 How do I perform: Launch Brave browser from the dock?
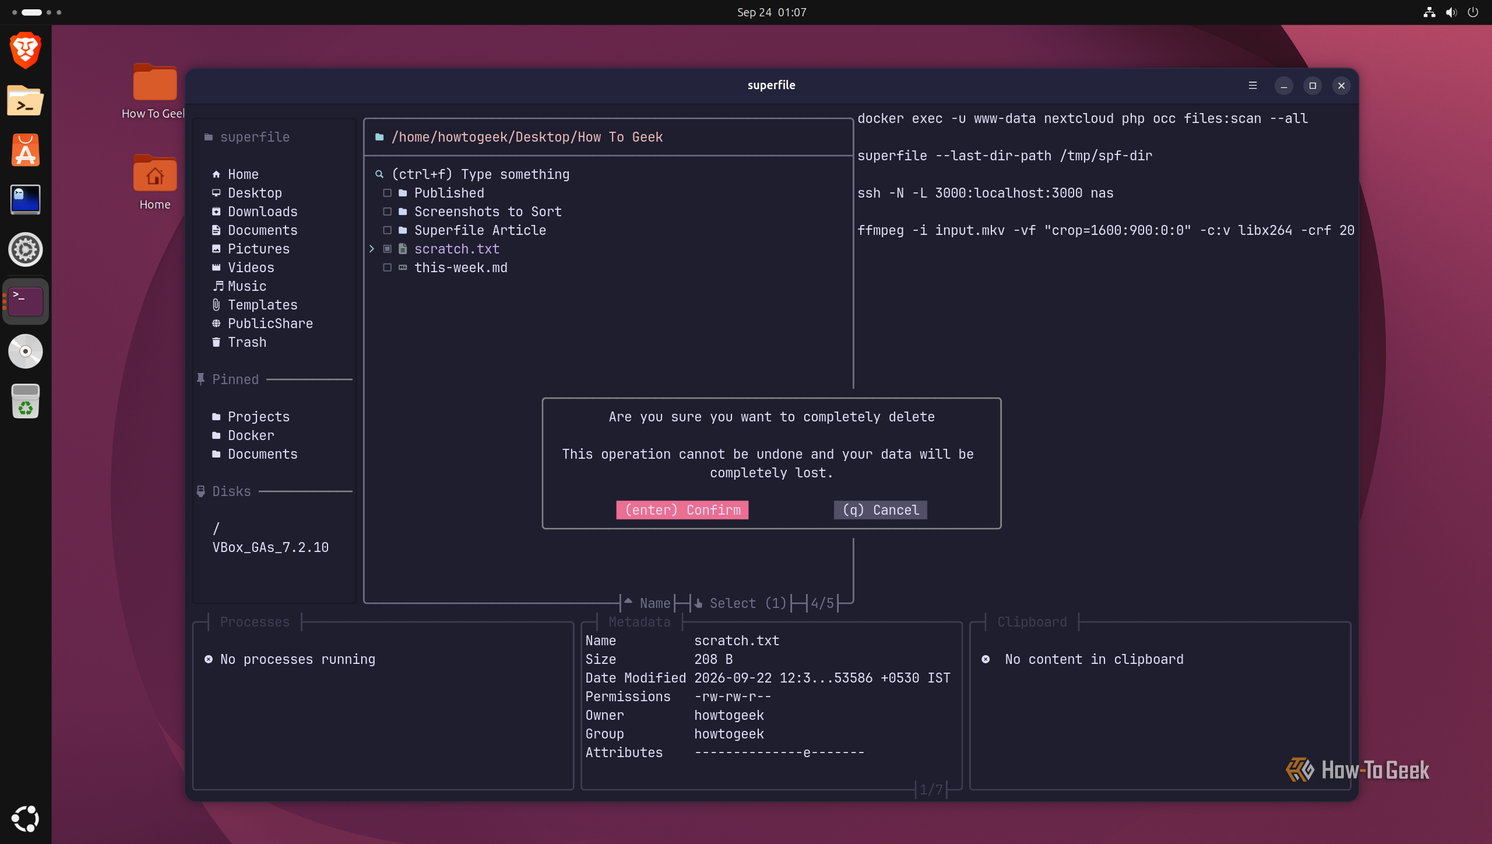point(25,50)
